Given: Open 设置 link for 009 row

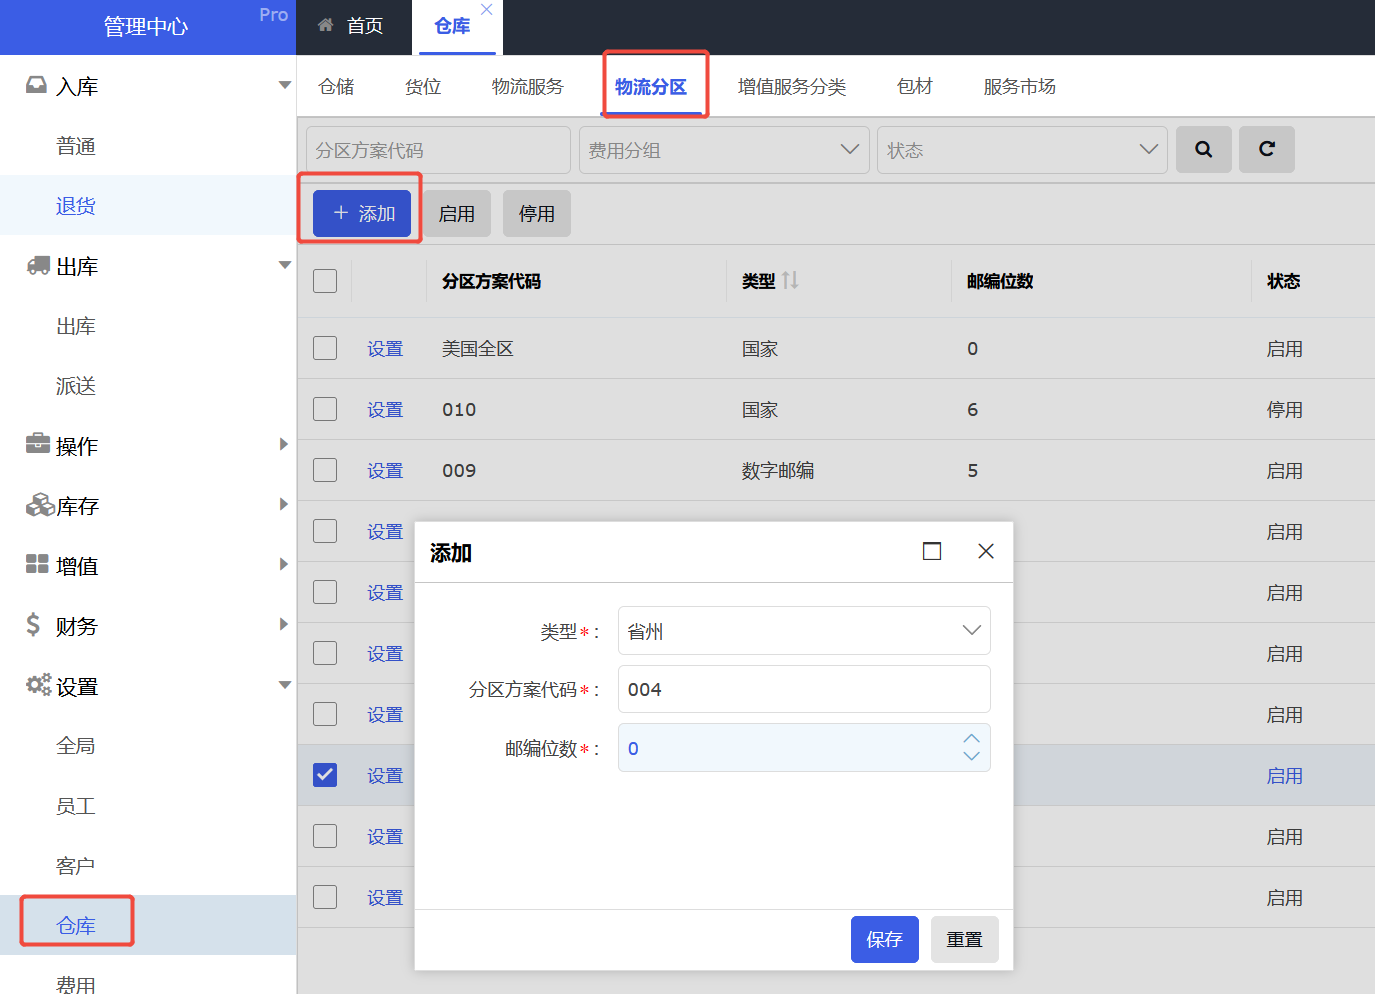Looking at the screenshot, I should click(x=385, y=471).
